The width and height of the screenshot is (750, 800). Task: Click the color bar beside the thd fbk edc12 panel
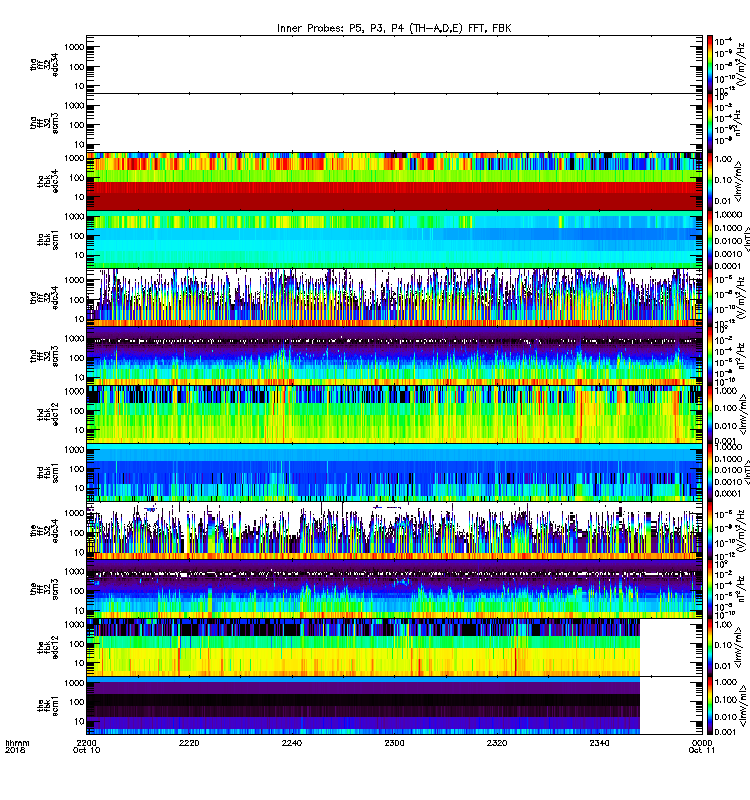(x=710, y=414)
